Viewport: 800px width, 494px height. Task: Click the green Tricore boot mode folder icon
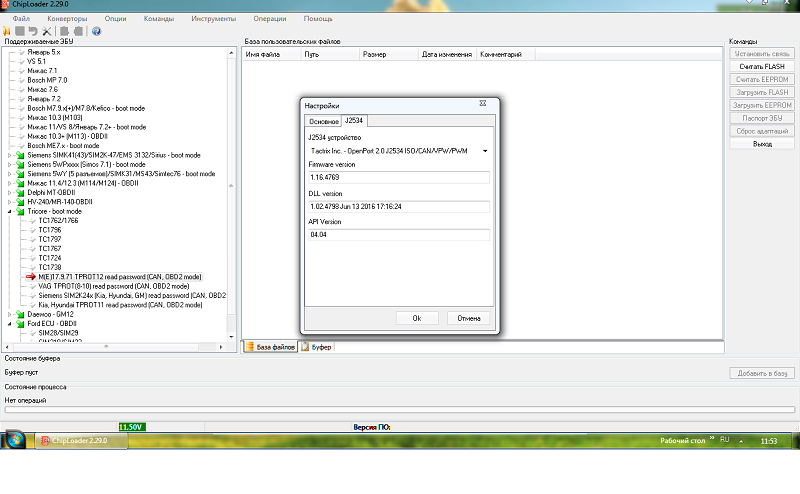18,211
